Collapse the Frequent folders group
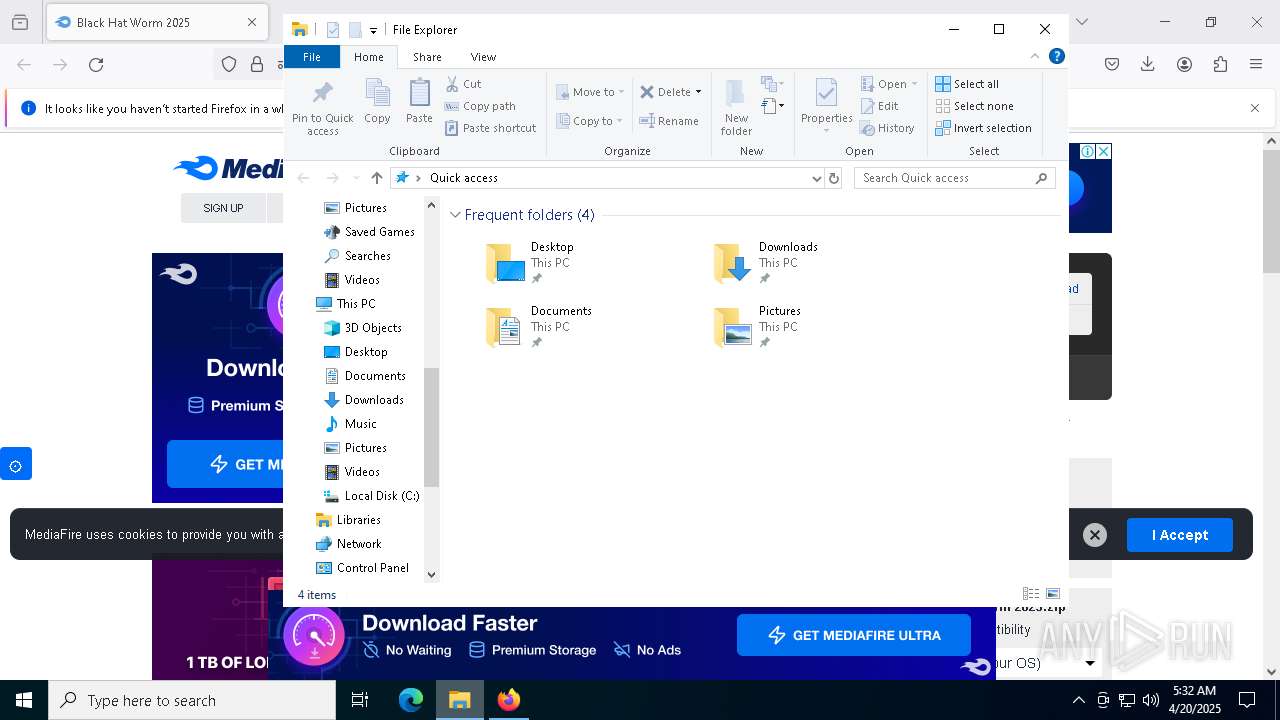The height and width of the screenshot is (720, 1280). pos(455,215)
